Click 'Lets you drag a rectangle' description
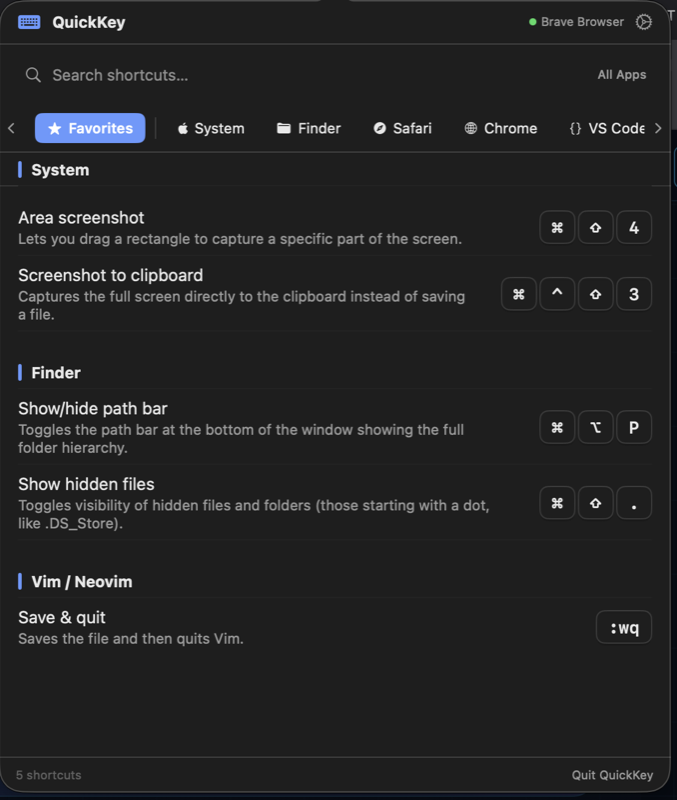This screenshot has height=800, width=677. pos(240,239)
